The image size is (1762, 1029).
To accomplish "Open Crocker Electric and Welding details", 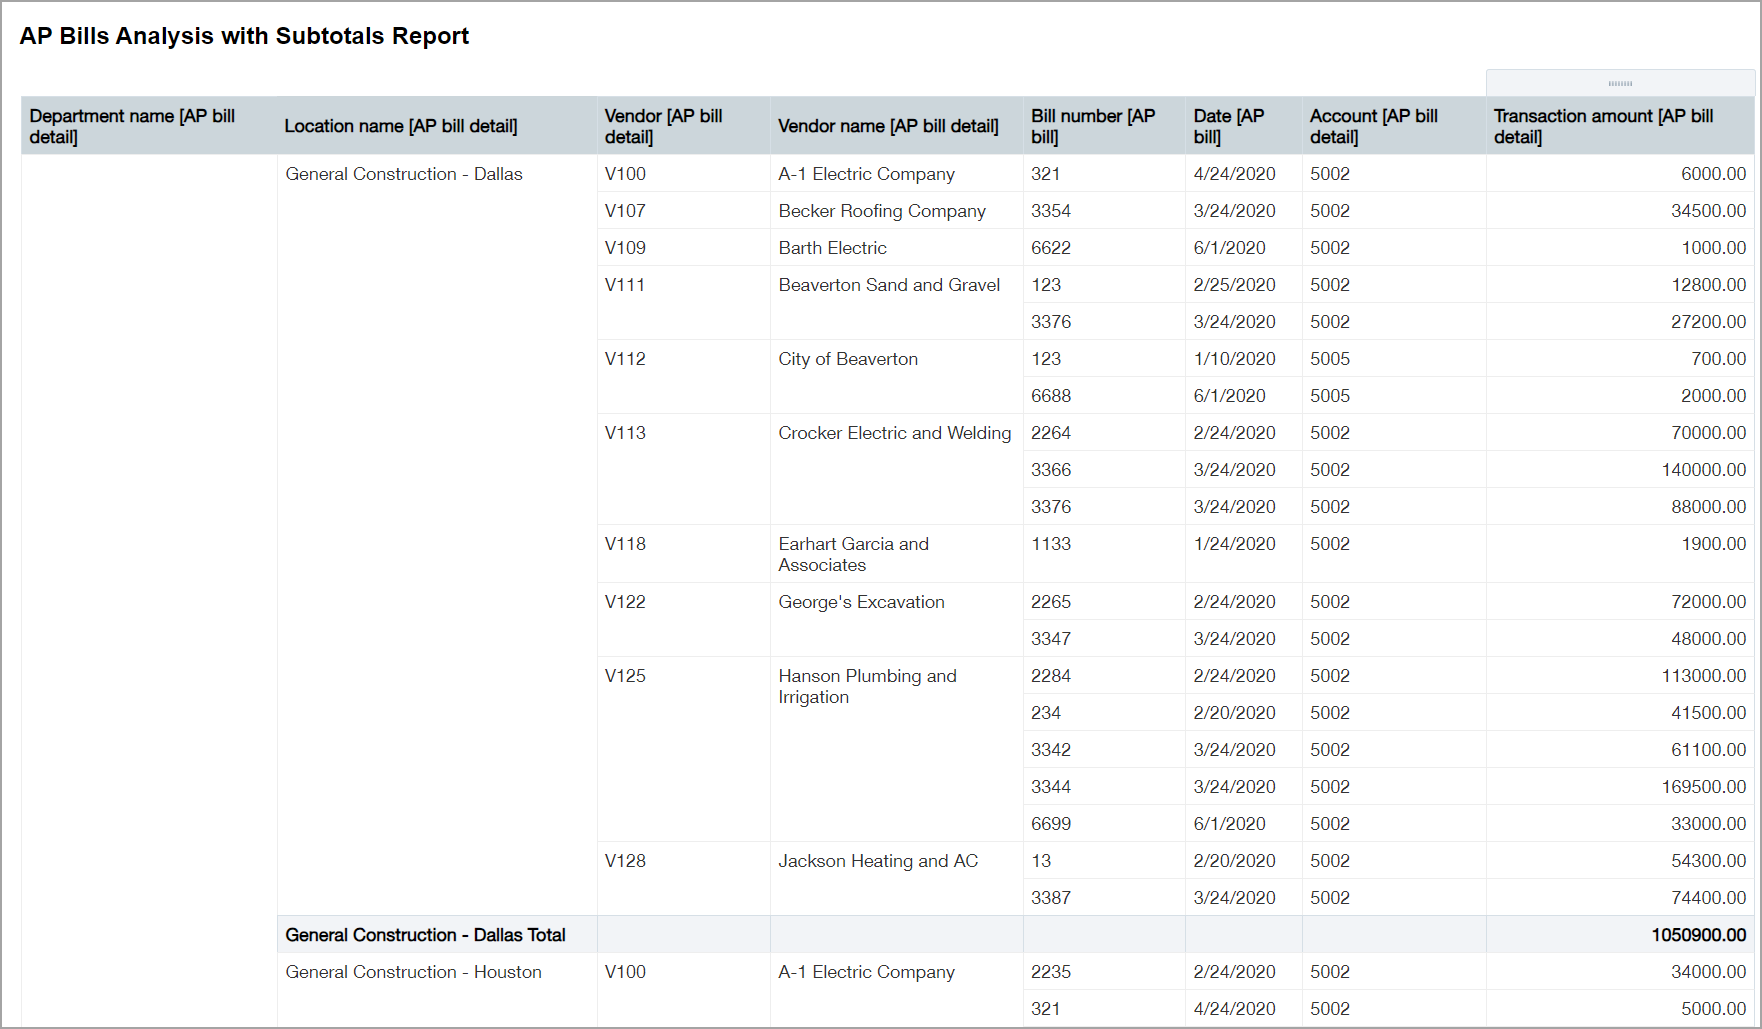I will coord(895,432).
